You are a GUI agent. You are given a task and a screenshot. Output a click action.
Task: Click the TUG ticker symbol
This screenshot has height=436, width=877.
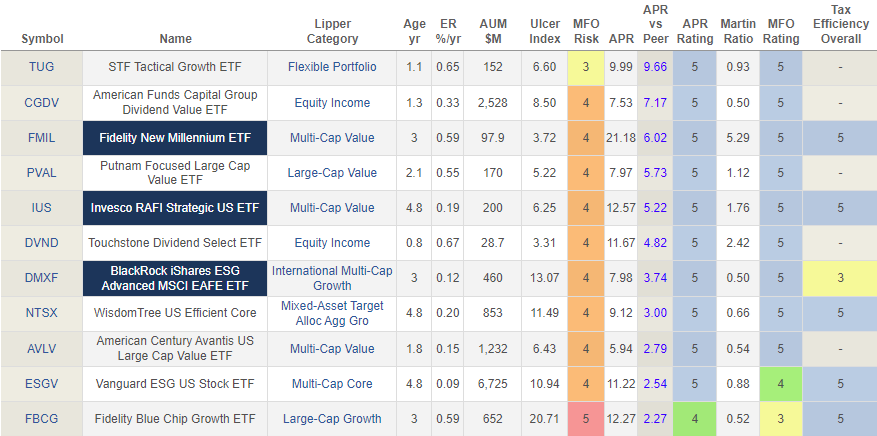pos(41,67)
